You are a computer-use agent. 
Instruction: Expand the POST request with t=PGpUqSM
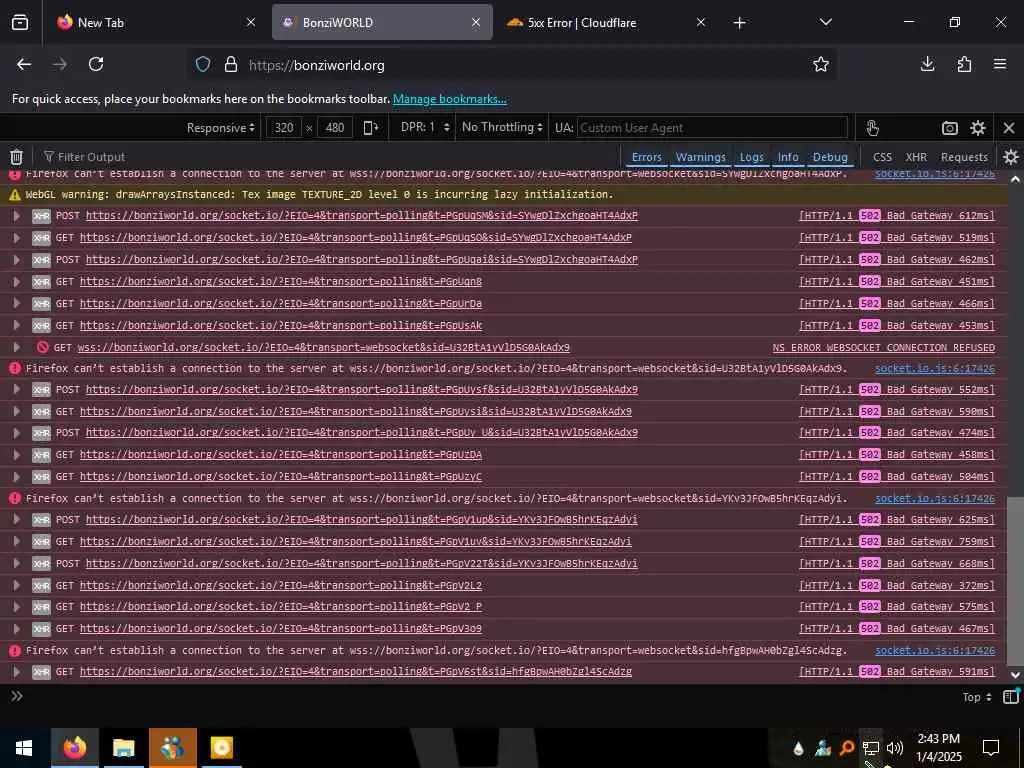click(x=17, y=216)
